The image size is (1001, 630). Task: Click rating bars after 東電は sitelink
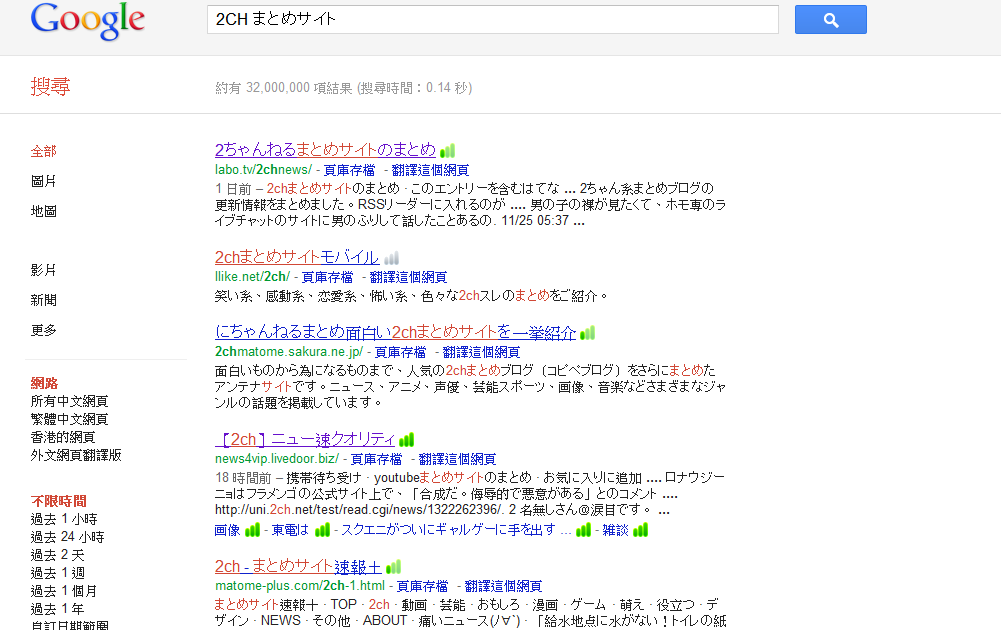click(322, 530)
